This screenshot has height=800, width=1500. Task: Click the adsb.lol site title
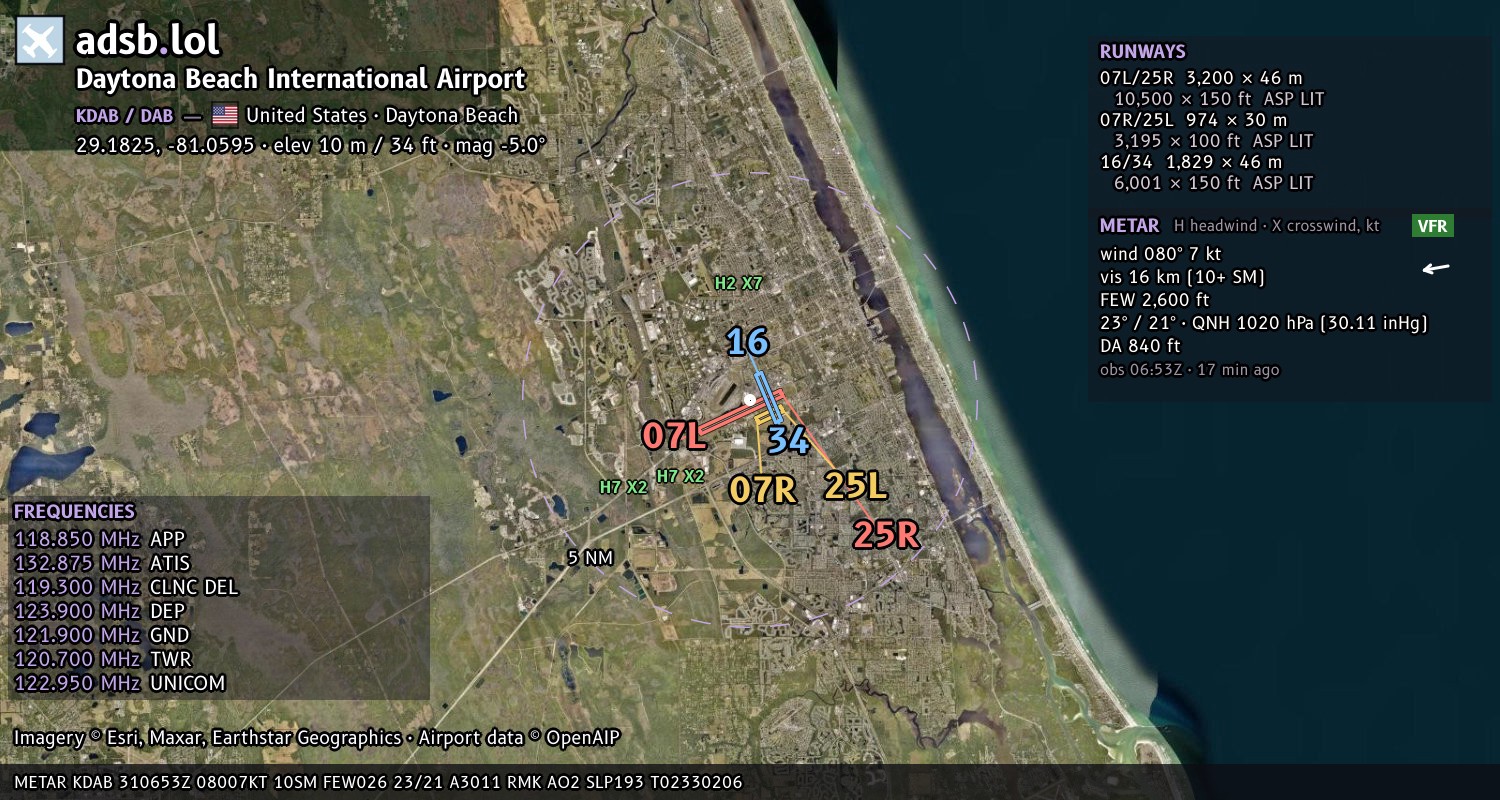148,41
